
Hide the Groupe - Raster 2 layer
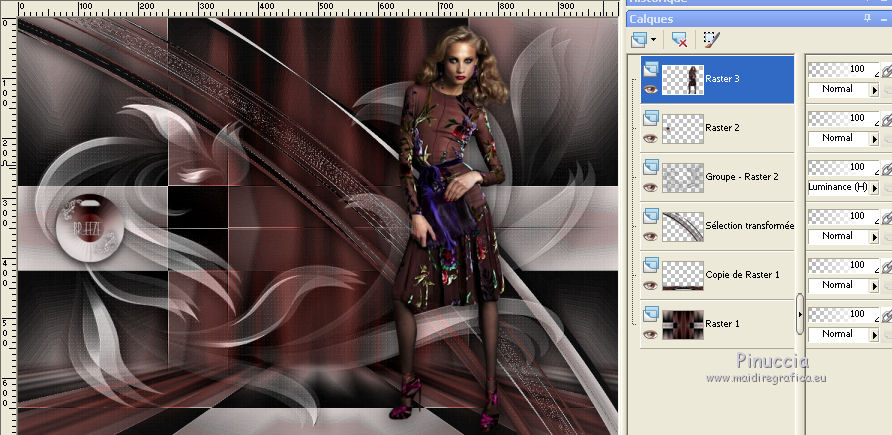pyautogui.click(x=650, y=187)
